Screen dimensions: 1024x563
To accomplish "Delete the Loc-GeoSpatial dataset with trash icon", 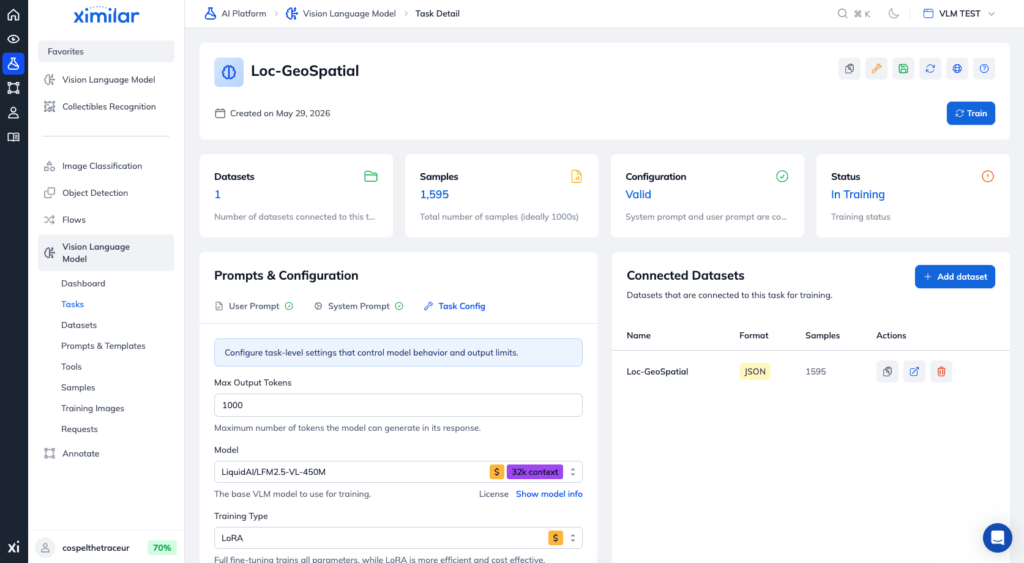I will pyautogui.click(x=941, y=372).
